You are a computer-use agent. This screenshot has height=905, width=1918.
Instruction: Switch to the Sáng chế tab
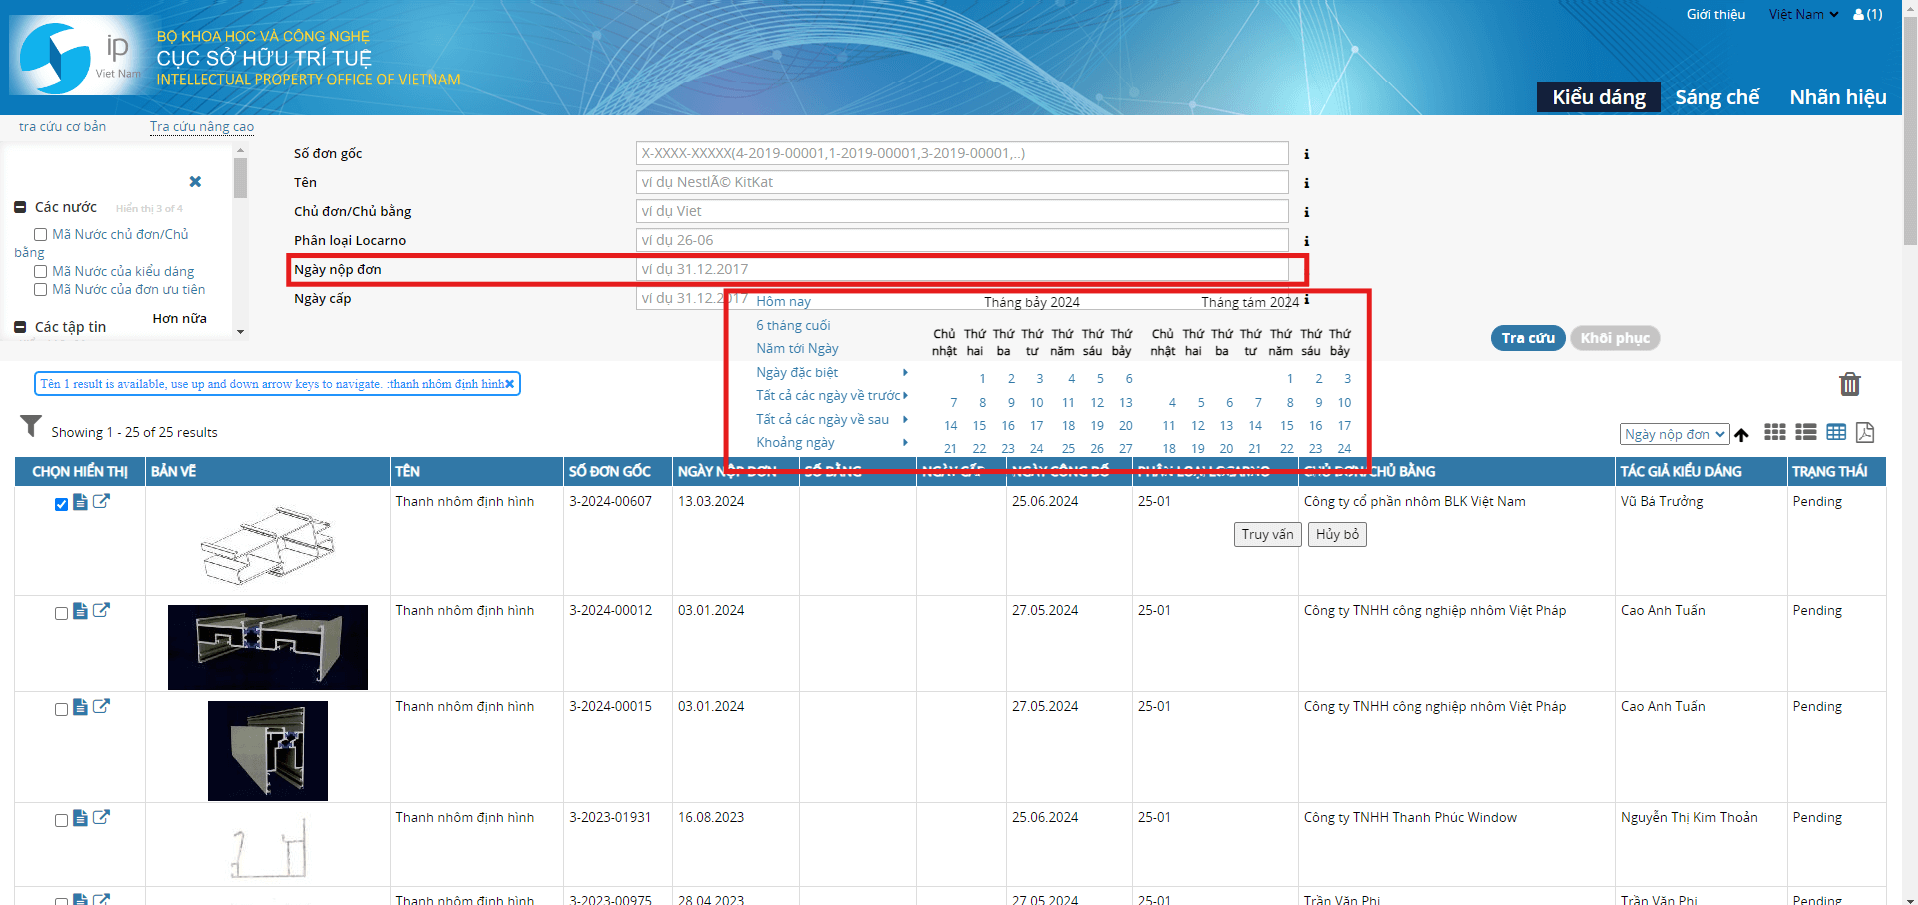point(1716,97)
